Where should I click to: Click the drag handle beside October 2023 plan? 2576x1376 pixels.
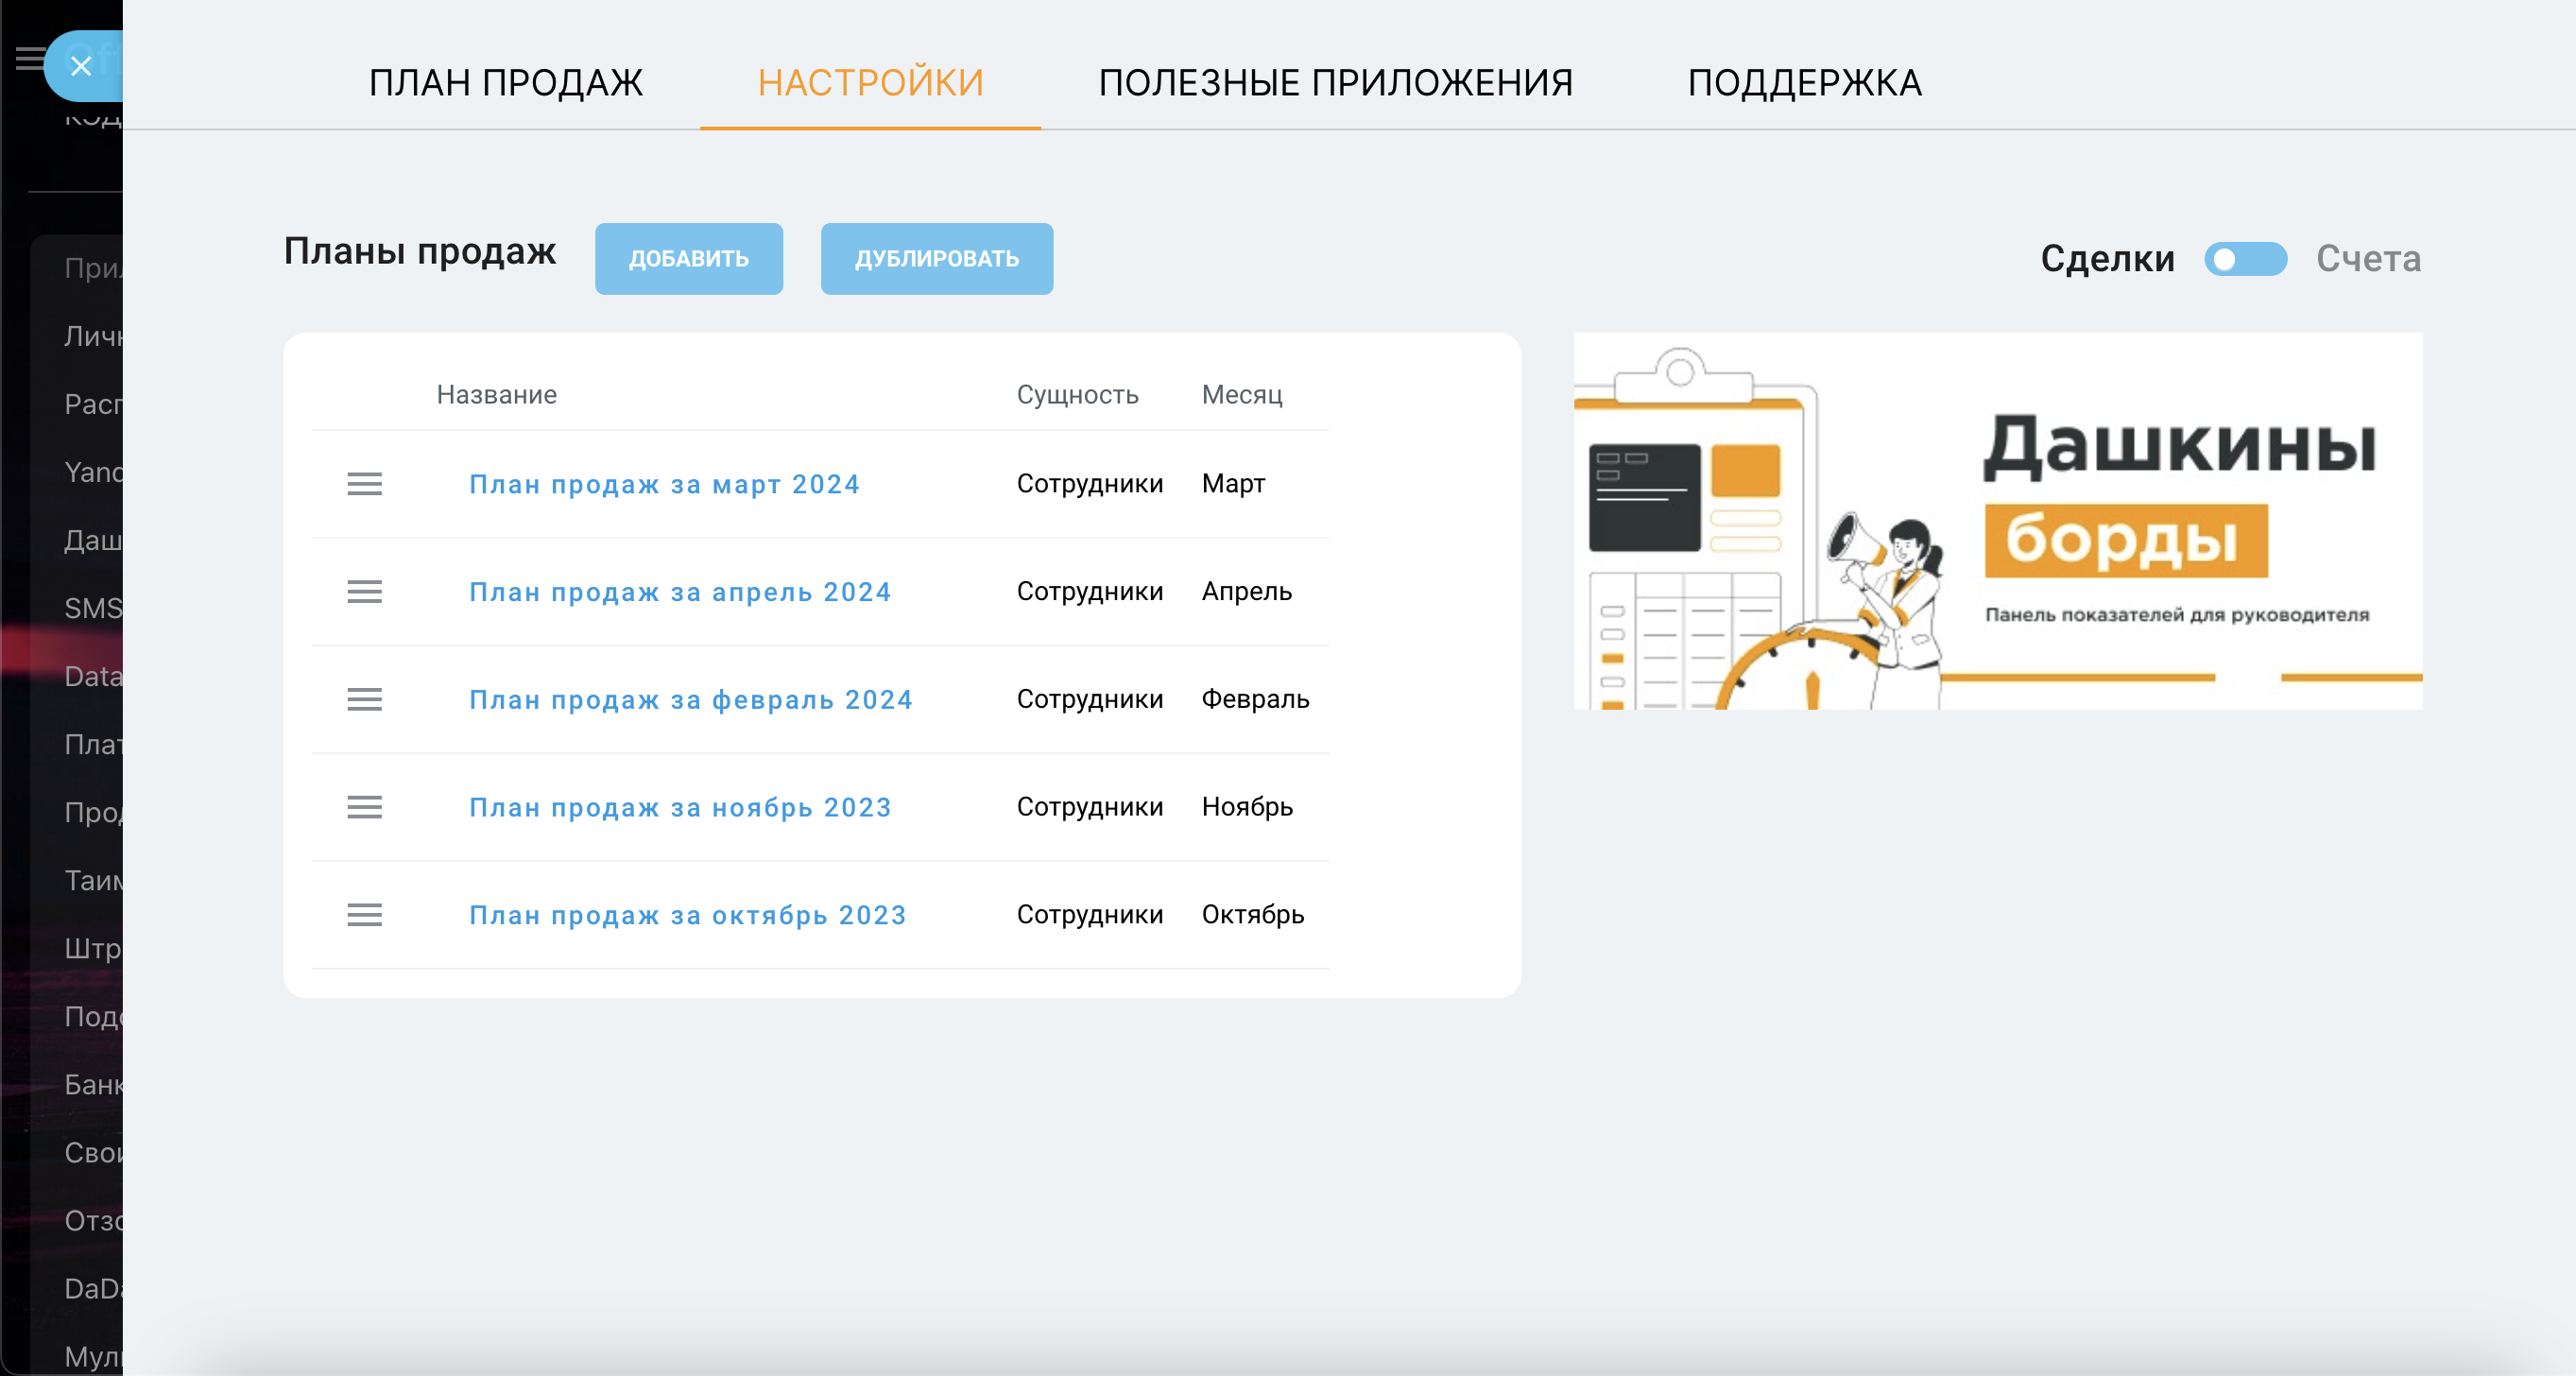pyautogui.click(x=364, y=915)
